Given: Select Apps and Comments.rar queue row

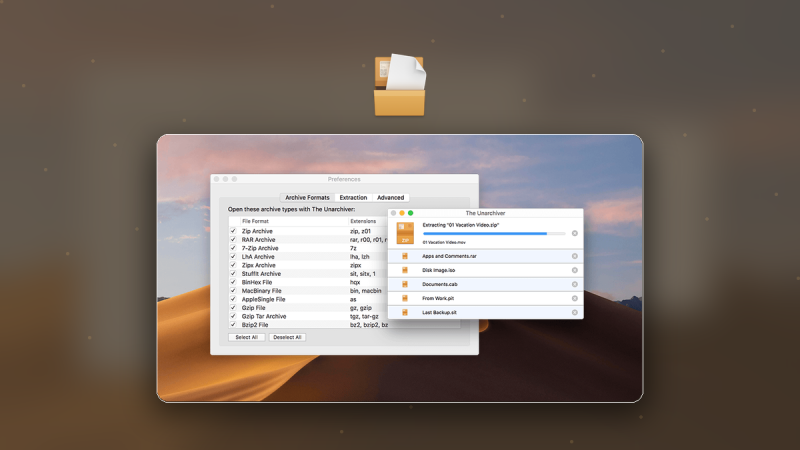Looking at the screenshot, I should click(x=485, y=256).
